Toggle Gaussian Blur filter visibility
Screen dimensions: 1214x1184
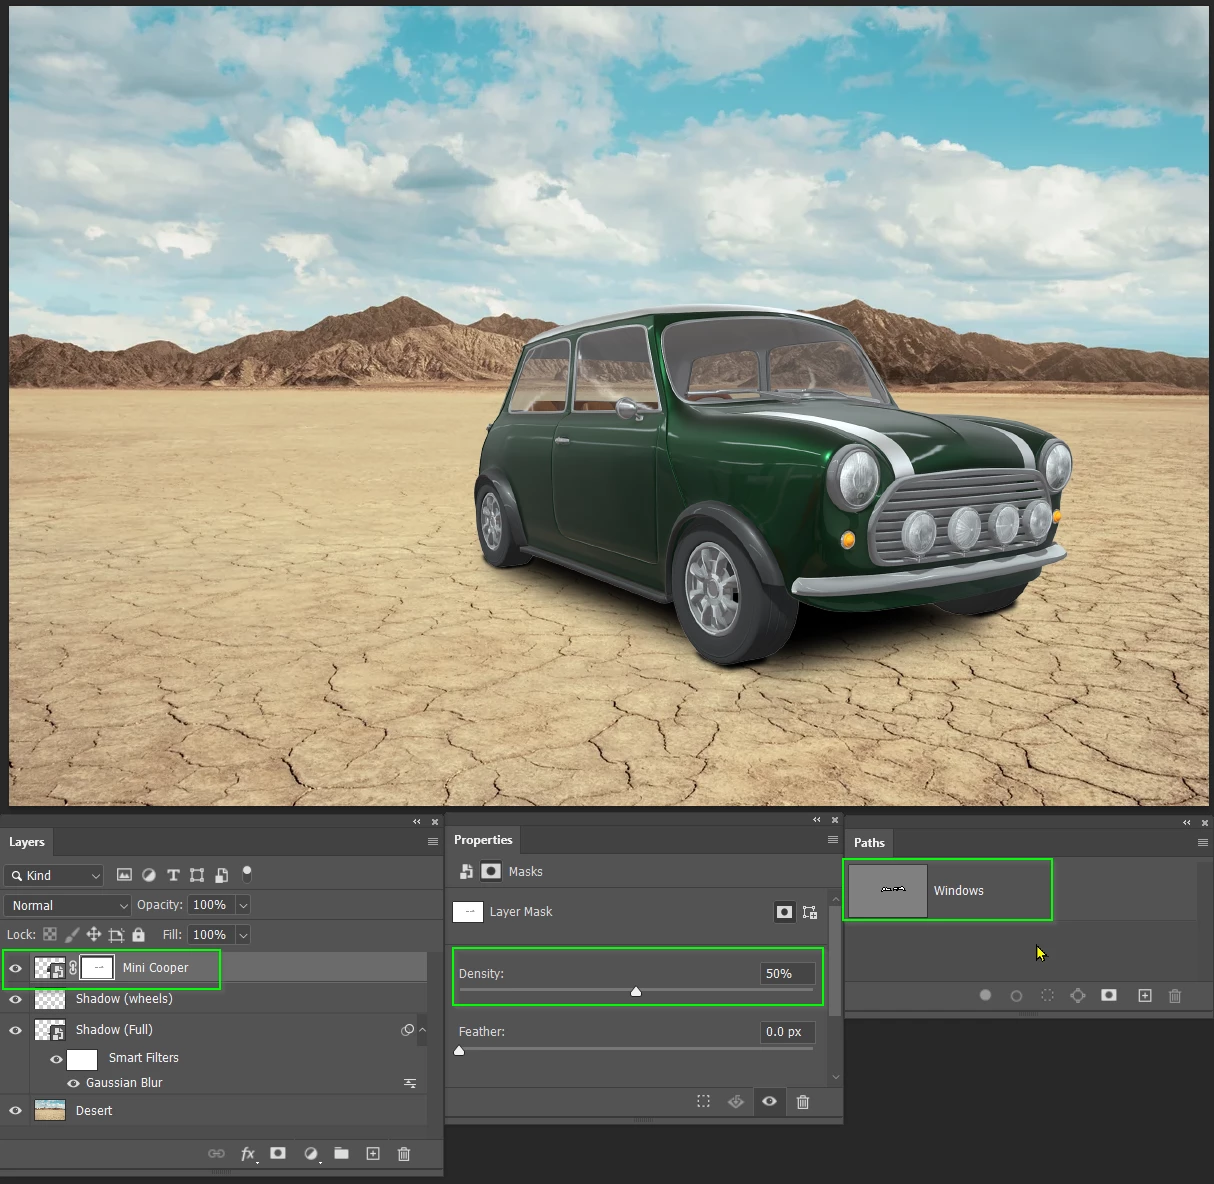pyautogui.click(x=73, y=1083)
